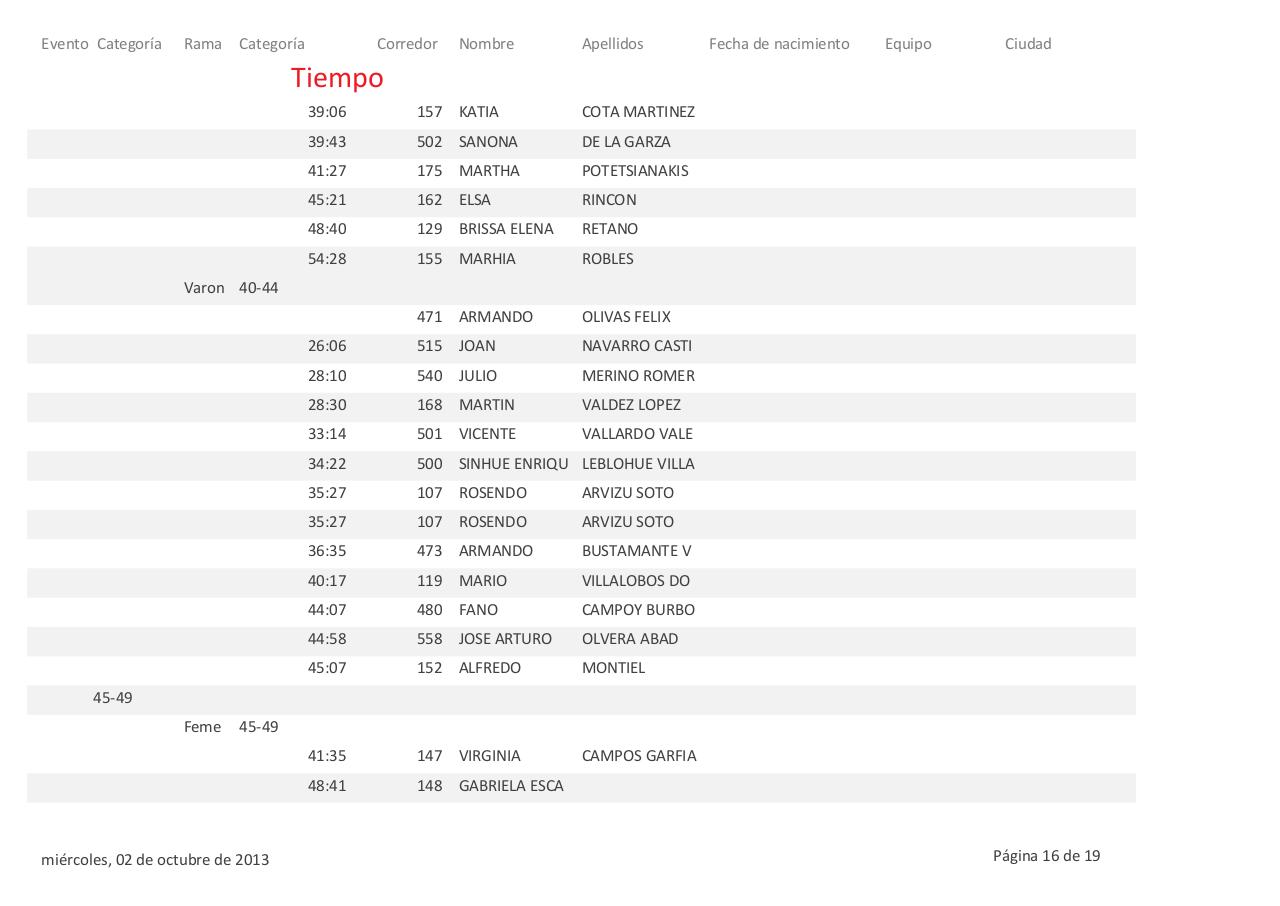The image size is (1280, 906).
Task: Select surname 'CAMPOS GARFIA'
Action: [x=639, y=756]
